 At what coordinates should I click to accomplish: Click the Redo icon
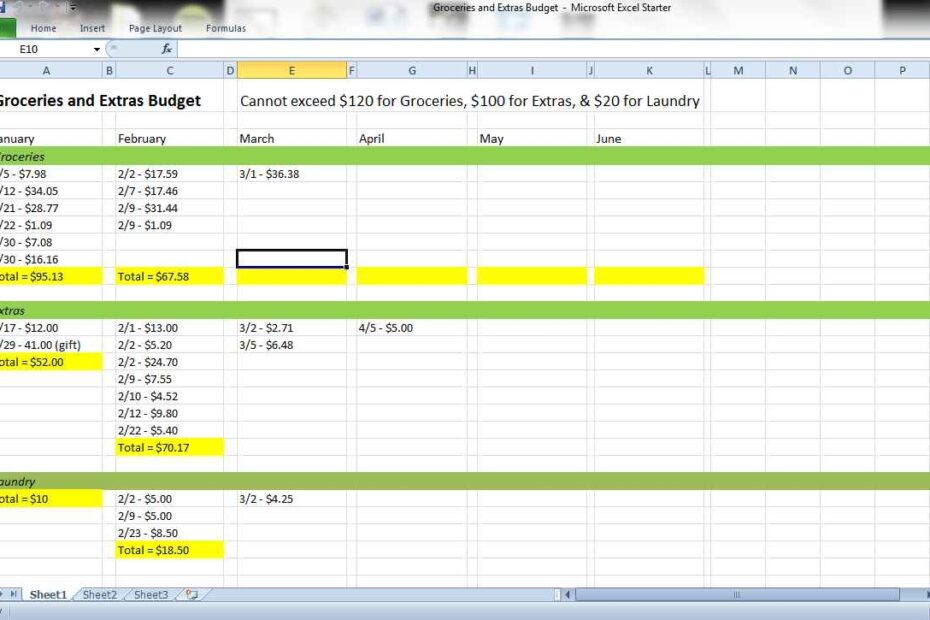(42, 6)
